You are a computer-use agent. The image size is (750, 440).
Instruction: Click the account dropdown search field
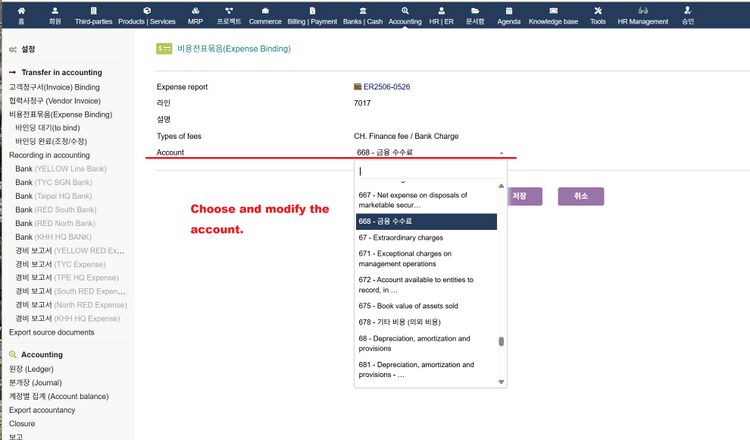(x=428, y=171)
